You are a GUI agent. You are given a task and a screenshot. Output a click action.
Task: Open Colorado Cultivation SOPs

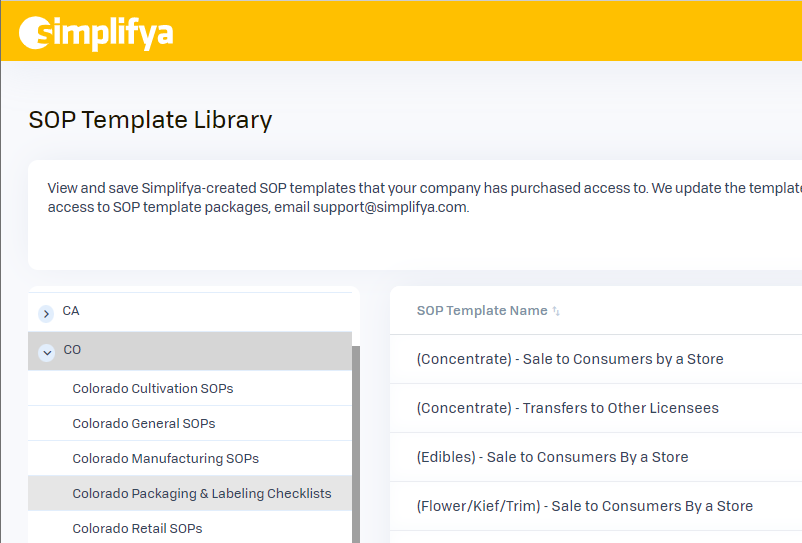pyautogui.click(x=152, y=388)
